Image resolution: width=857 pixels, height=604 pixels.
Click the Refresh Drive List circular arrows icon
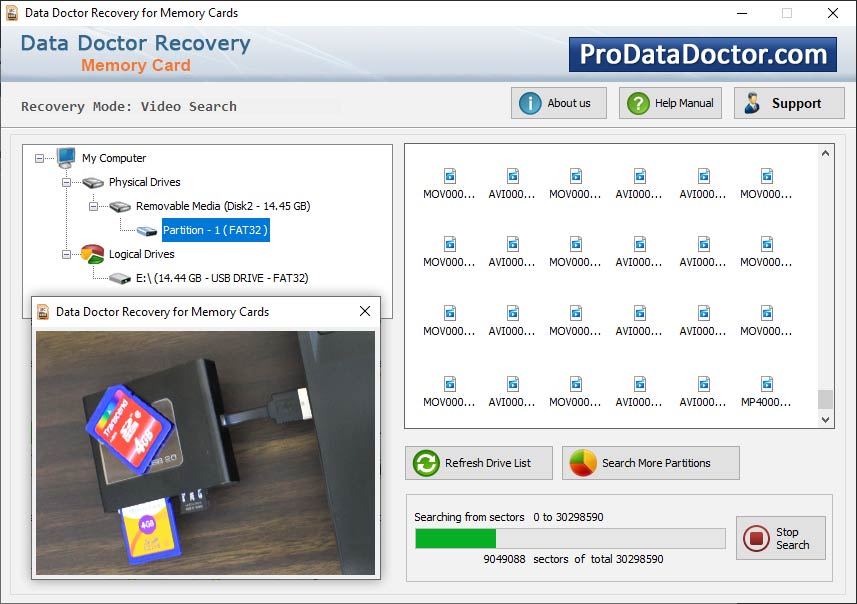[425, 462]
